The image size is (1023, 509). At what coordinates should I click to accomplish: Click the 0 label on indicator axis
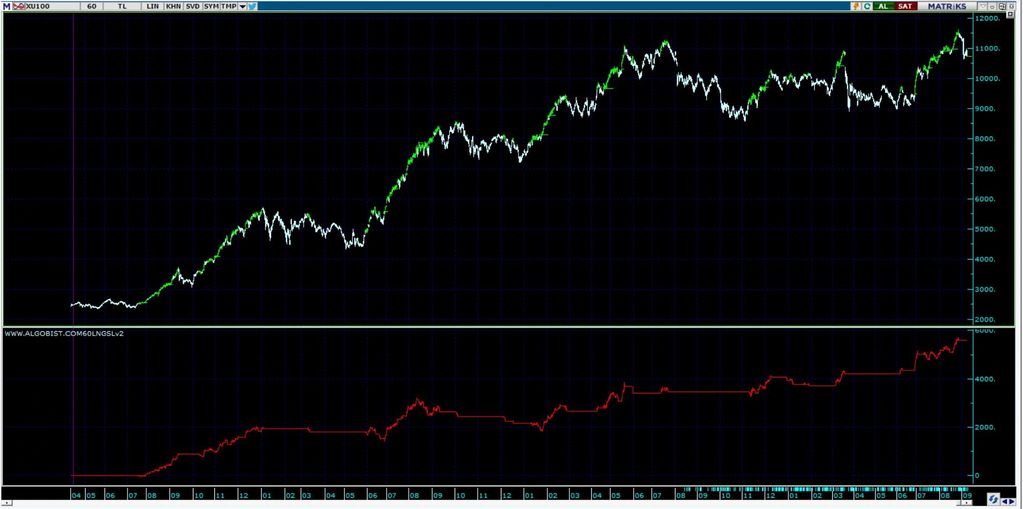978,476
